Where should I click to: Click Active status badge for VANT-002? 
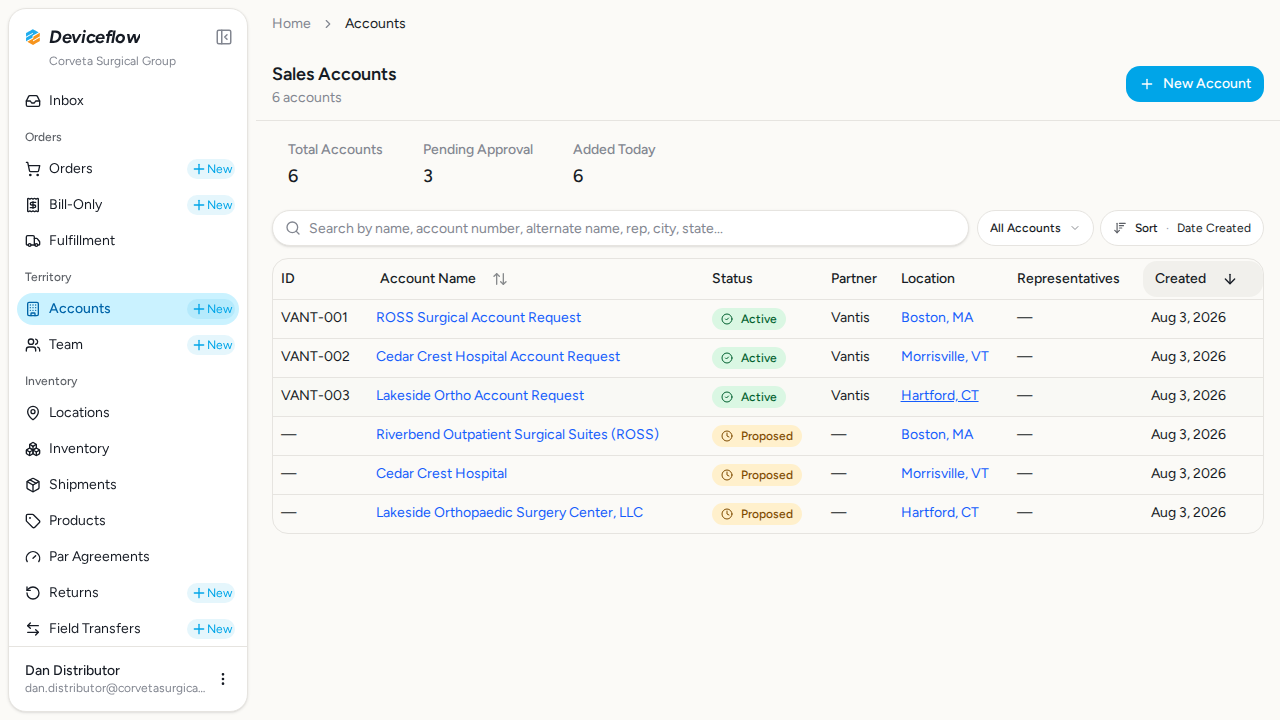point(749,358)
